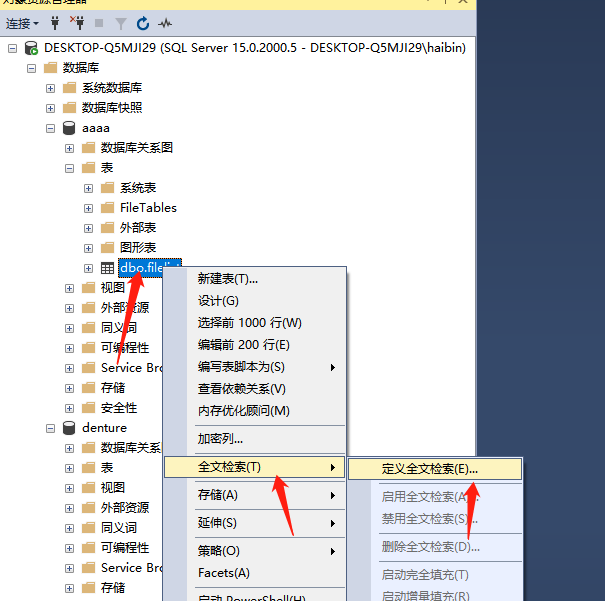Expand the FileTables folder
605x601 pixels.
[x=88, y=208]
